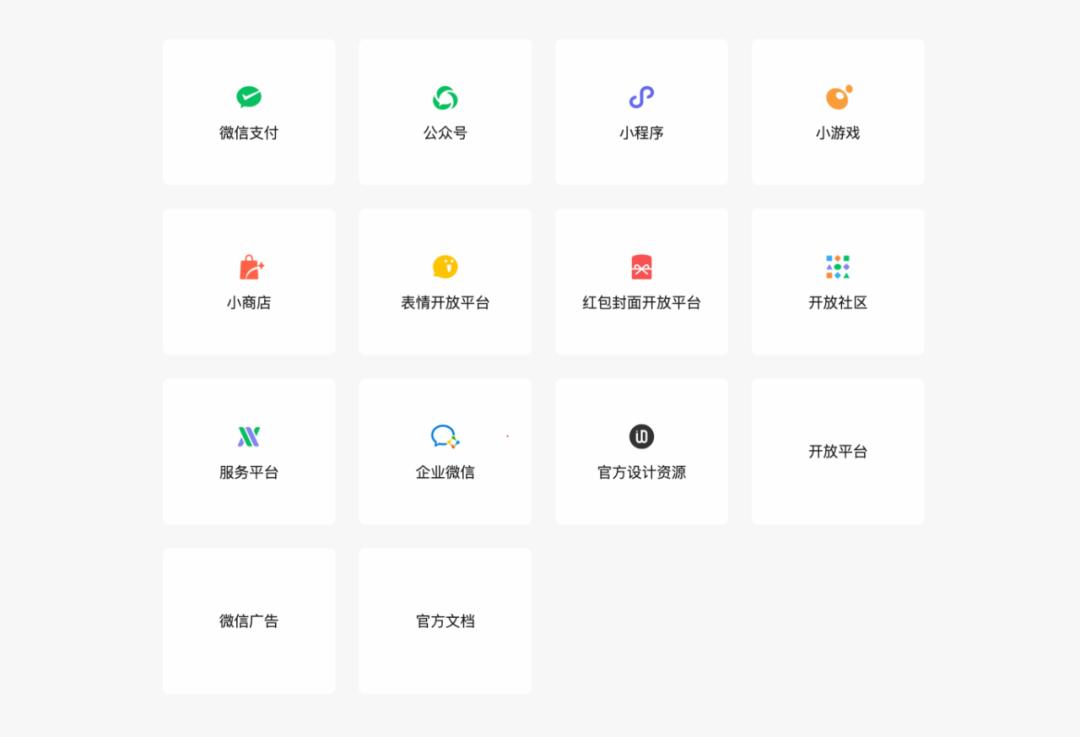Click the 小商店 shop bag icon
The height and width of the screenshot is (737, 1080).
248,267
